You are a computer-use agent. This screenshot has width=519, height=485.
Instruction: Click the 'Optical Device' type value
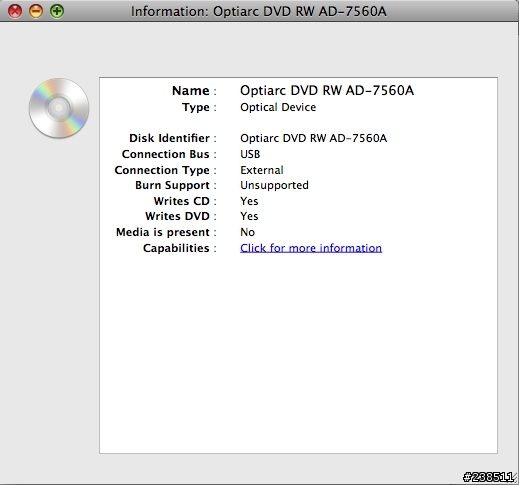pos(278,107)
